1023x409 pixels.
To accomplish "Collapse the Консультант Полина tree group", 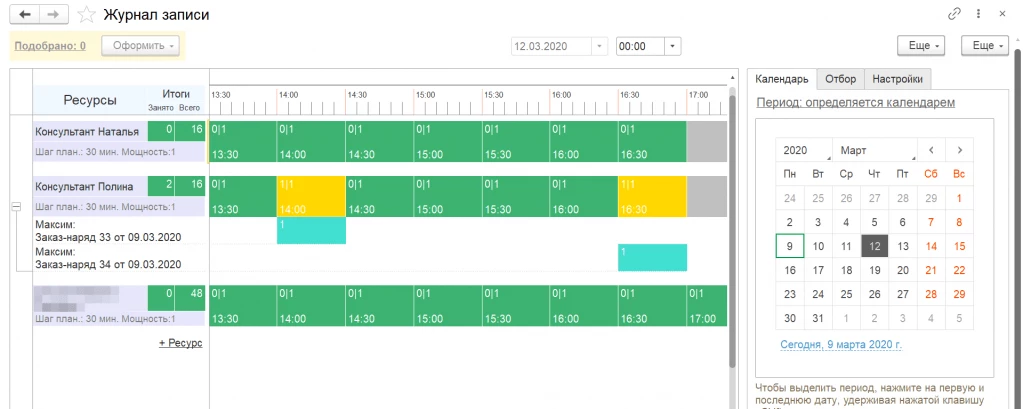I will [x=16, y=206].
